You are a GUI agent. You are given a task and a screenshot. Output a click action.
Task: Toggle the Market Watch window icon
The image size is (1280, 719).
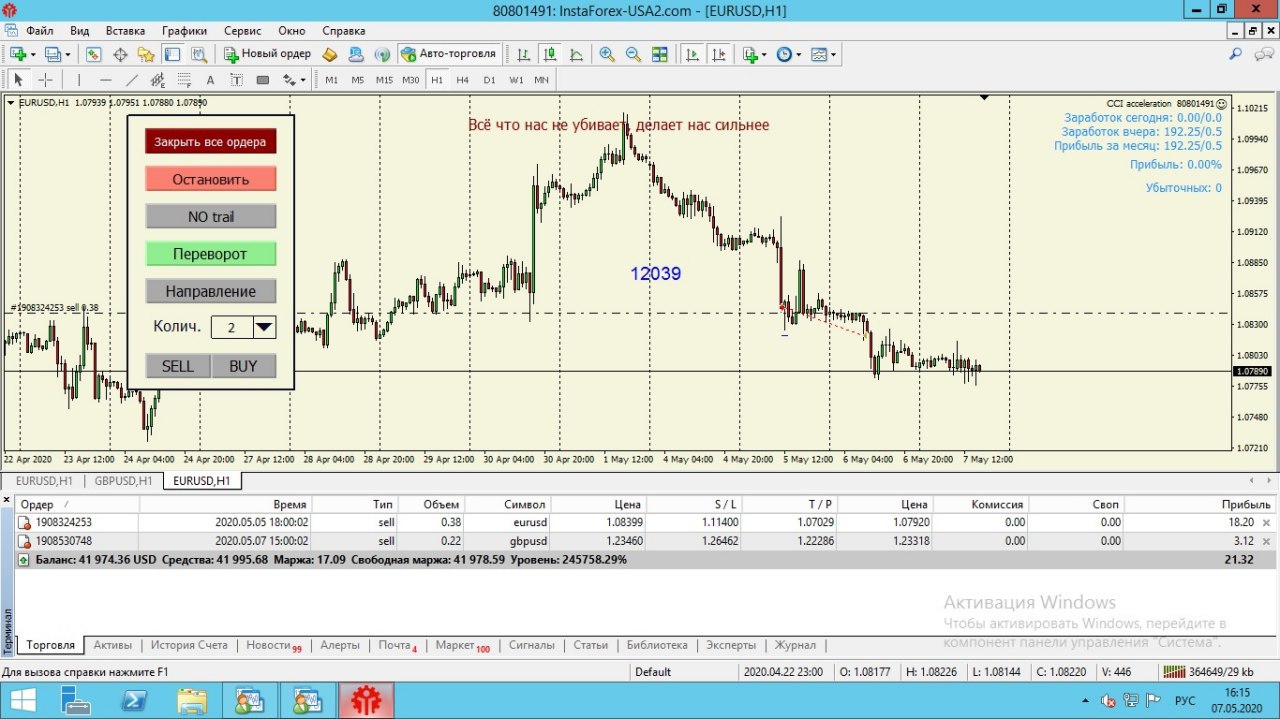click(94, 54)
